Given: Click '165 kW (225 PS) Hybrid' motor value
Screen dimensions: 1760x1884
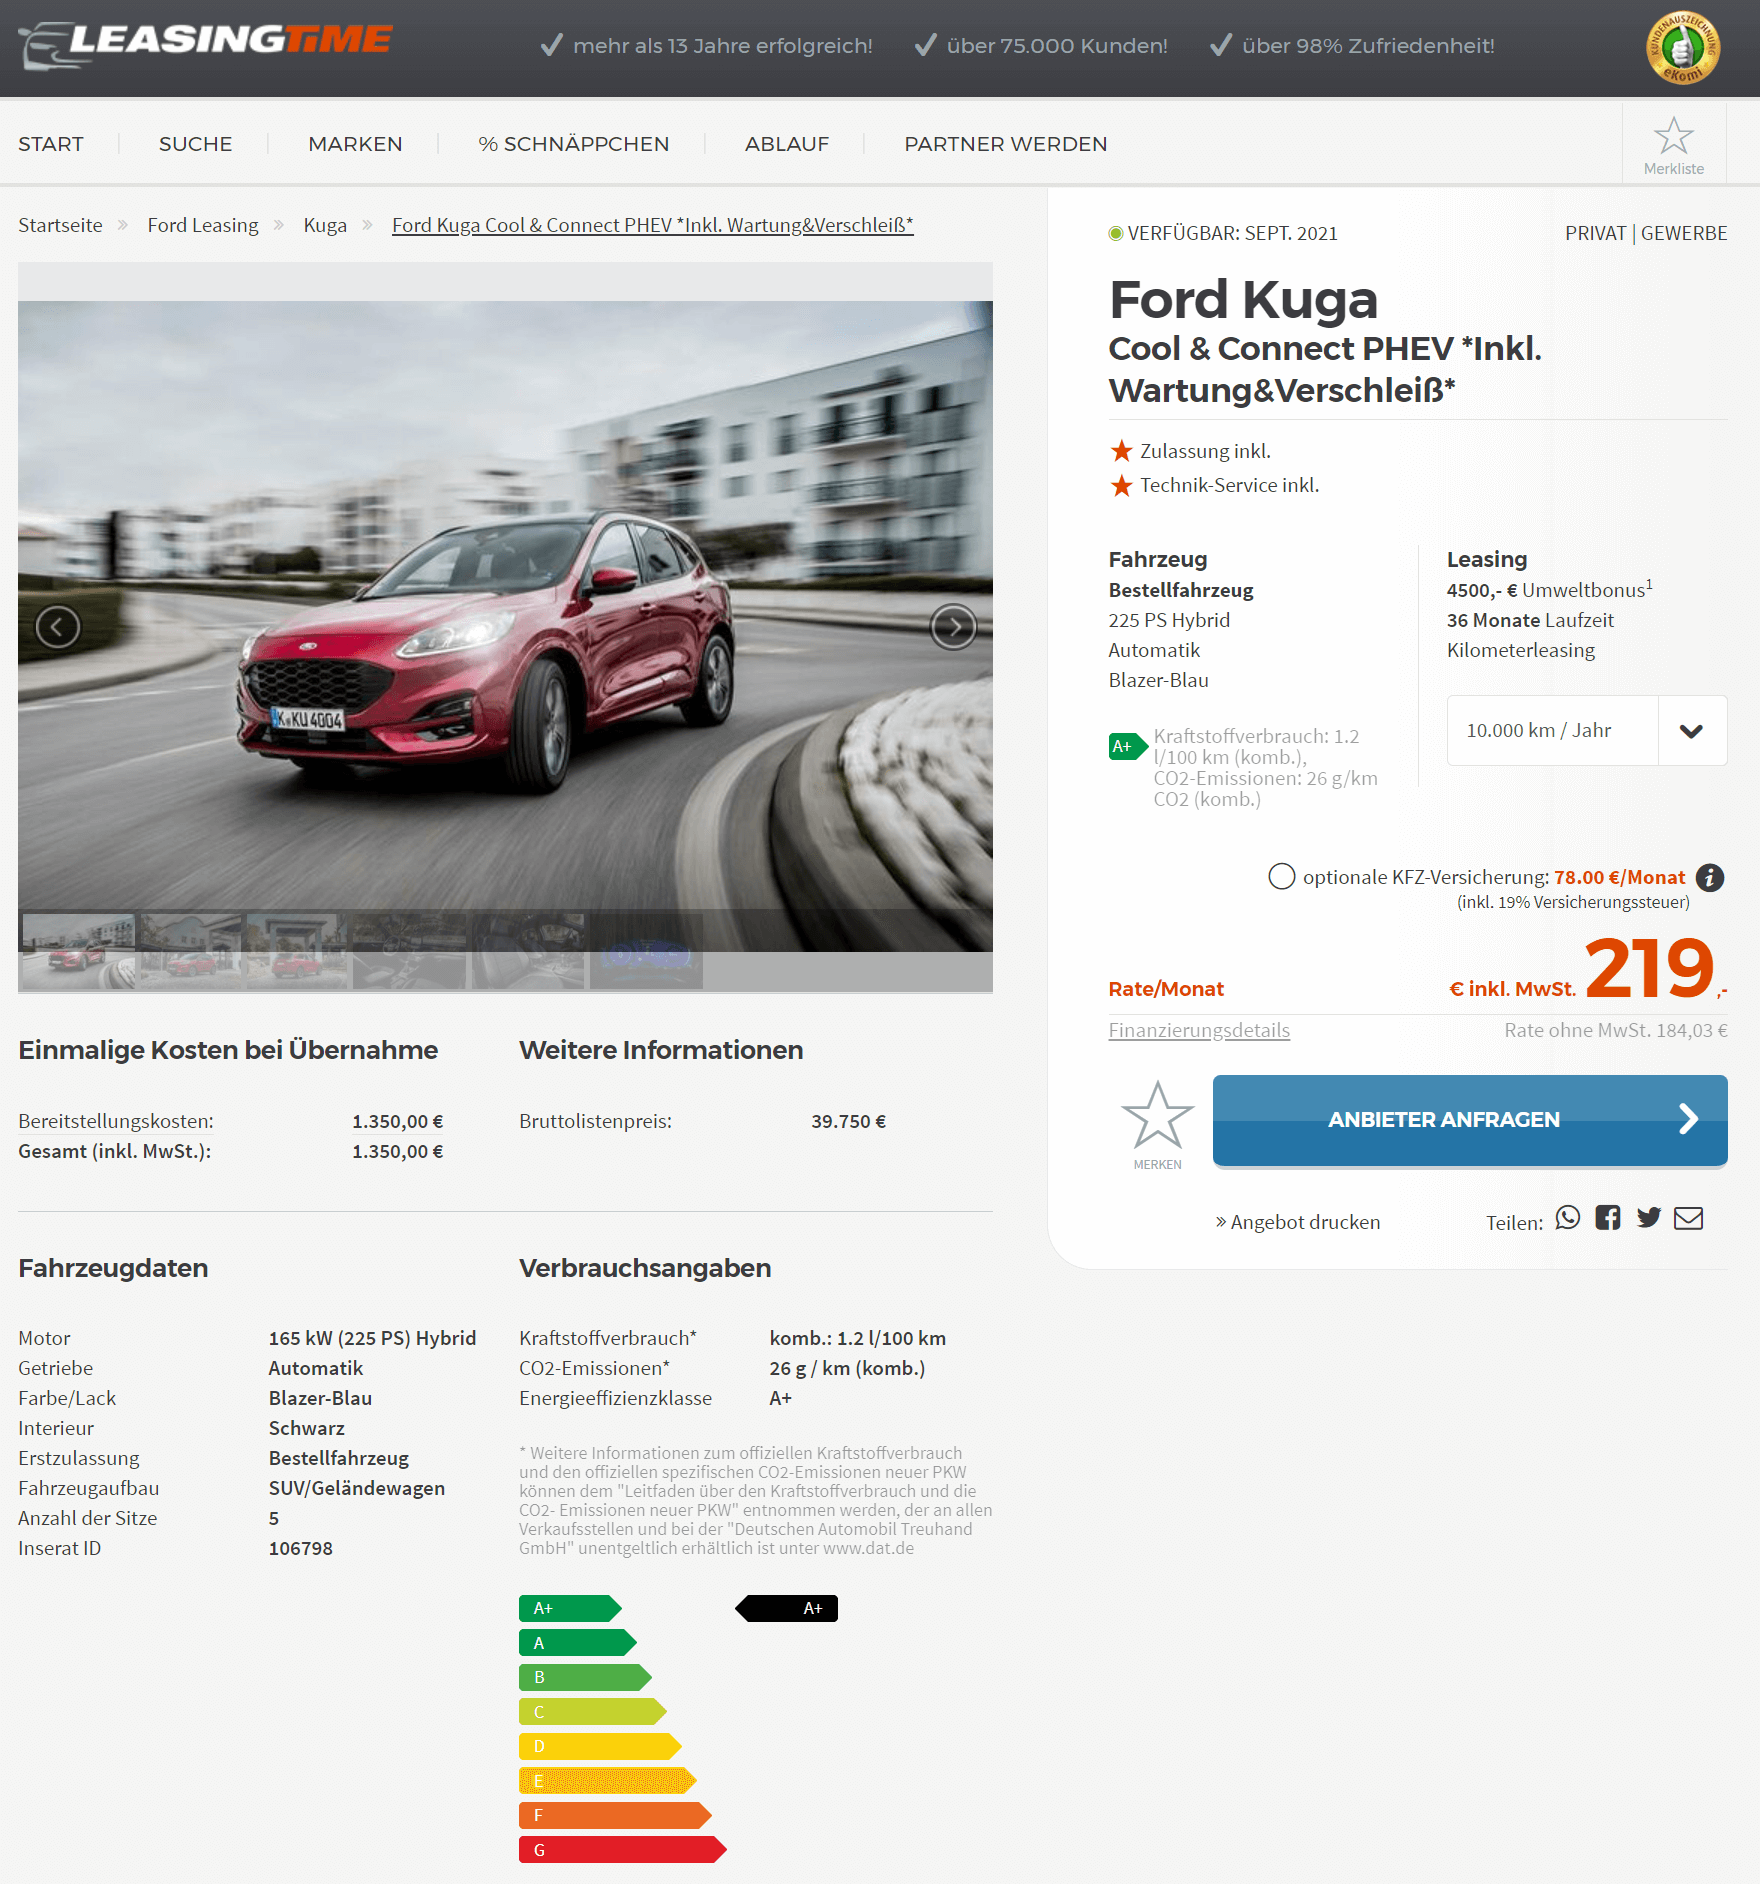Looking at the screenshot, I should (x=372, y=1338).
